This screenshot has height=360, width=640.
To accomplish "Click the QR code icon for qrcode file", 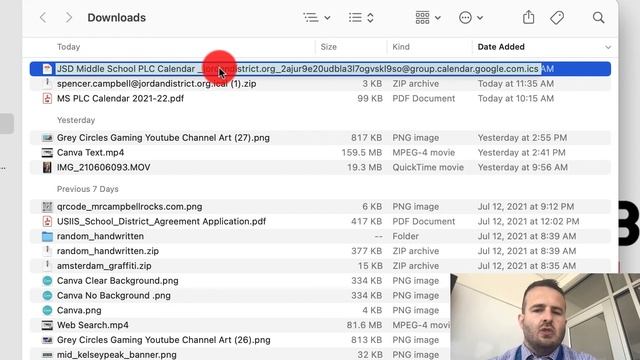I will click(47, 207).
